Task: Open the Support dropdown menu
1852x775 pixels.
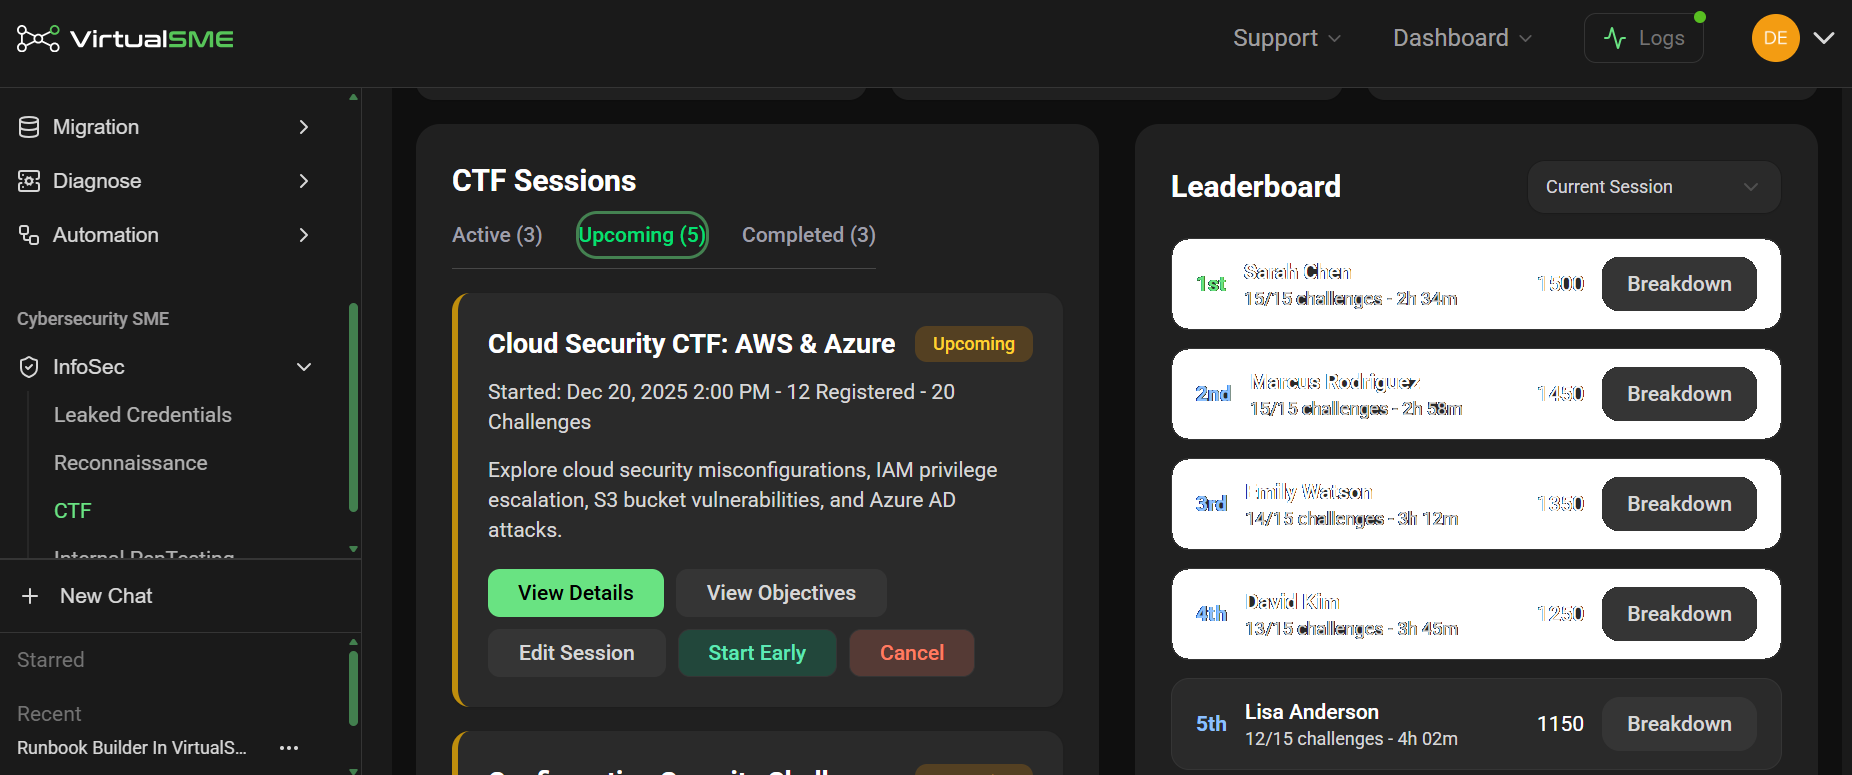Action: click(x=1286, y=38)
